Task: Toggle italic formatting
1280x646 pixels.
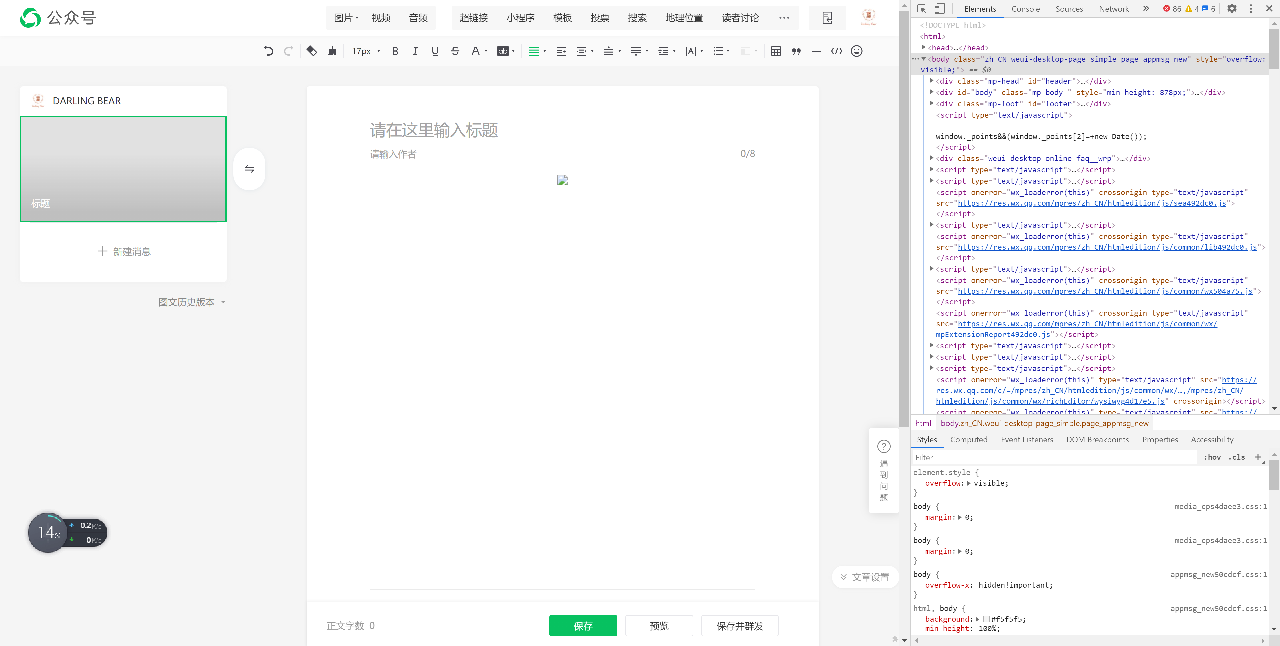Action: pyautogui.click(x=415, y=51)
